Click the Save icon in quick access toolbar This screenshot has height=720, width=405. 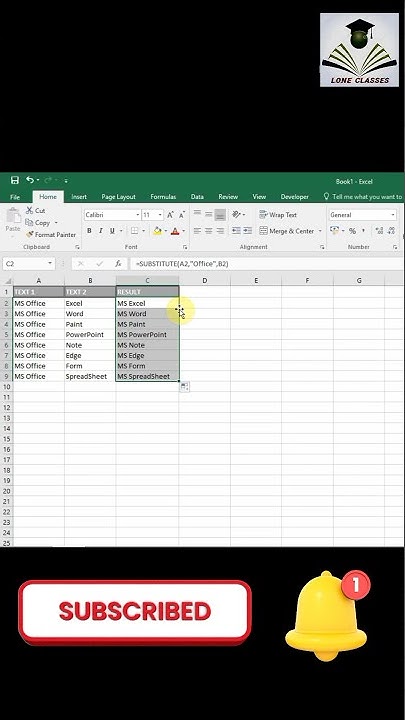pos(15,180)
